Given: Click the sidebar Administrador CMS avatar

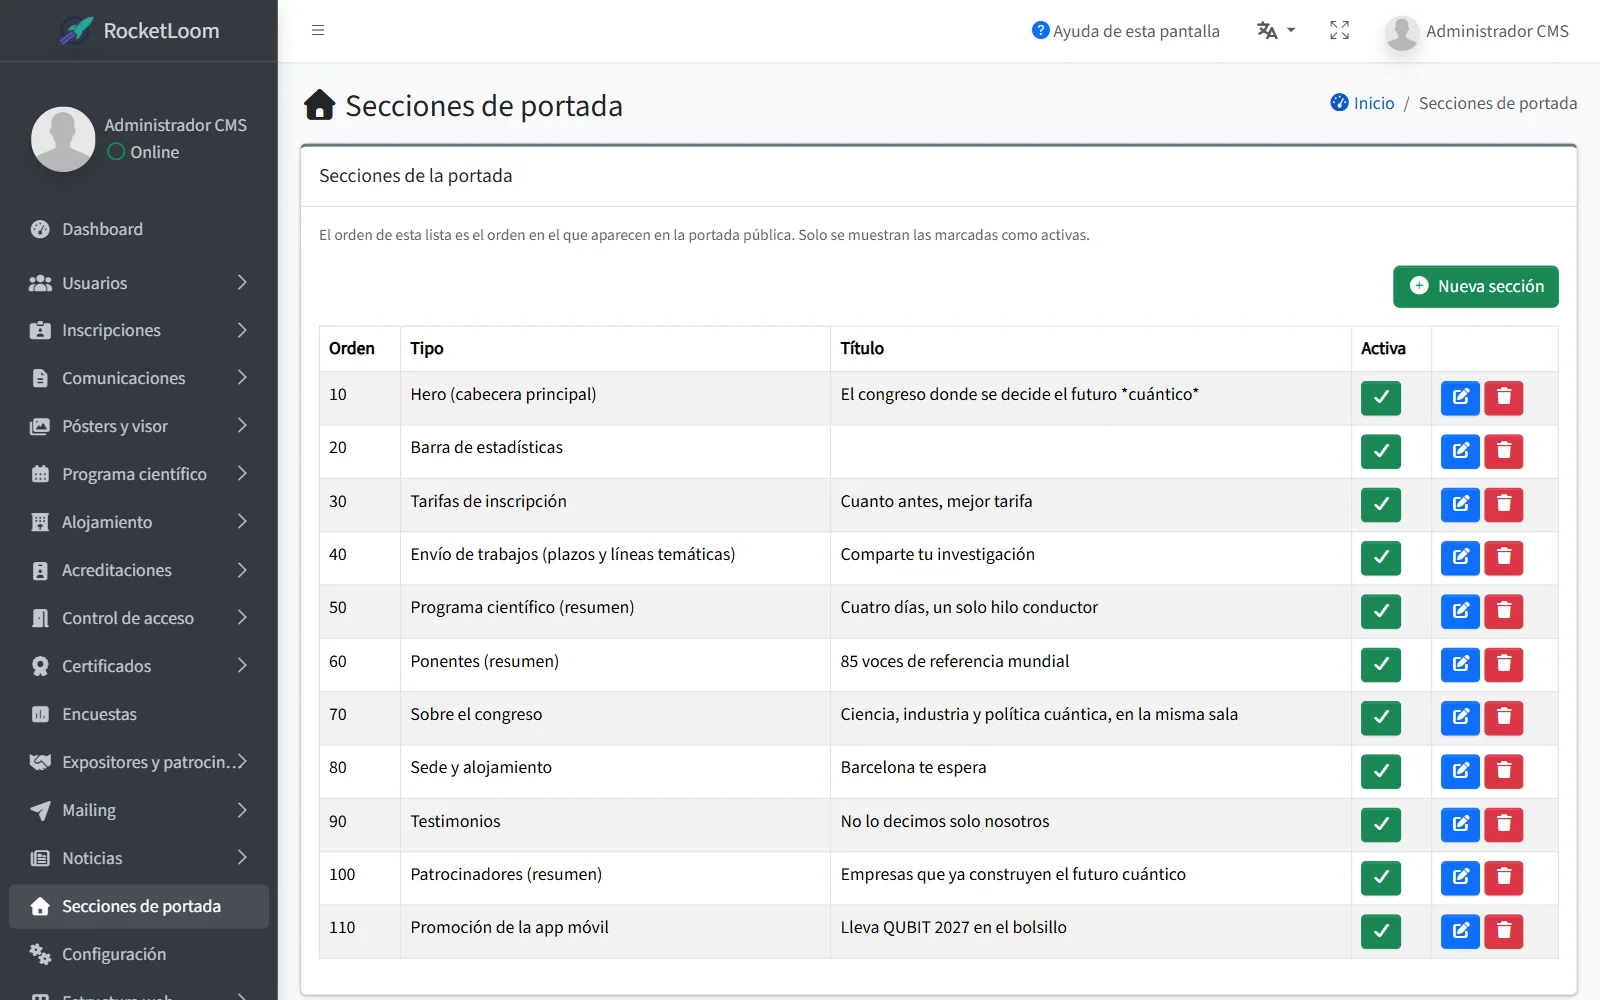Looking at the screenshot, I should click(x=63, y=139).
